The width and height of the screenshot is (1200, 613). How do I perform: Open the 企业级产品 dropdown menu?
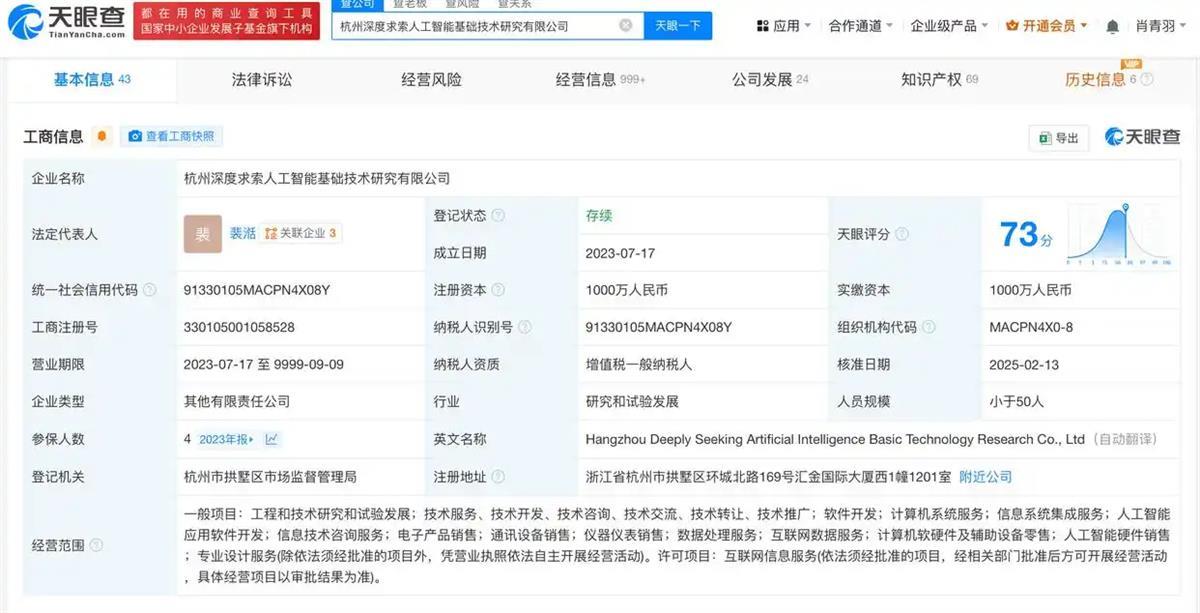click(x=943, y=25)
